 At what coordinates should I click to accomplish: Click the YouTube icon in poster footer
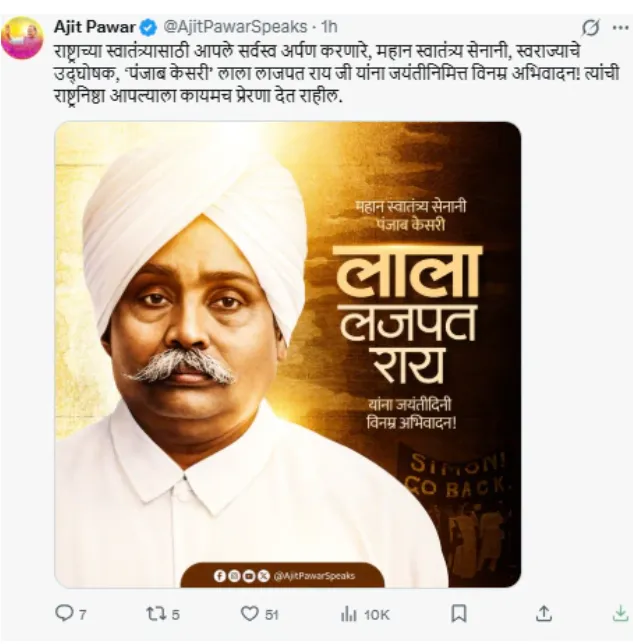[249, 576]
